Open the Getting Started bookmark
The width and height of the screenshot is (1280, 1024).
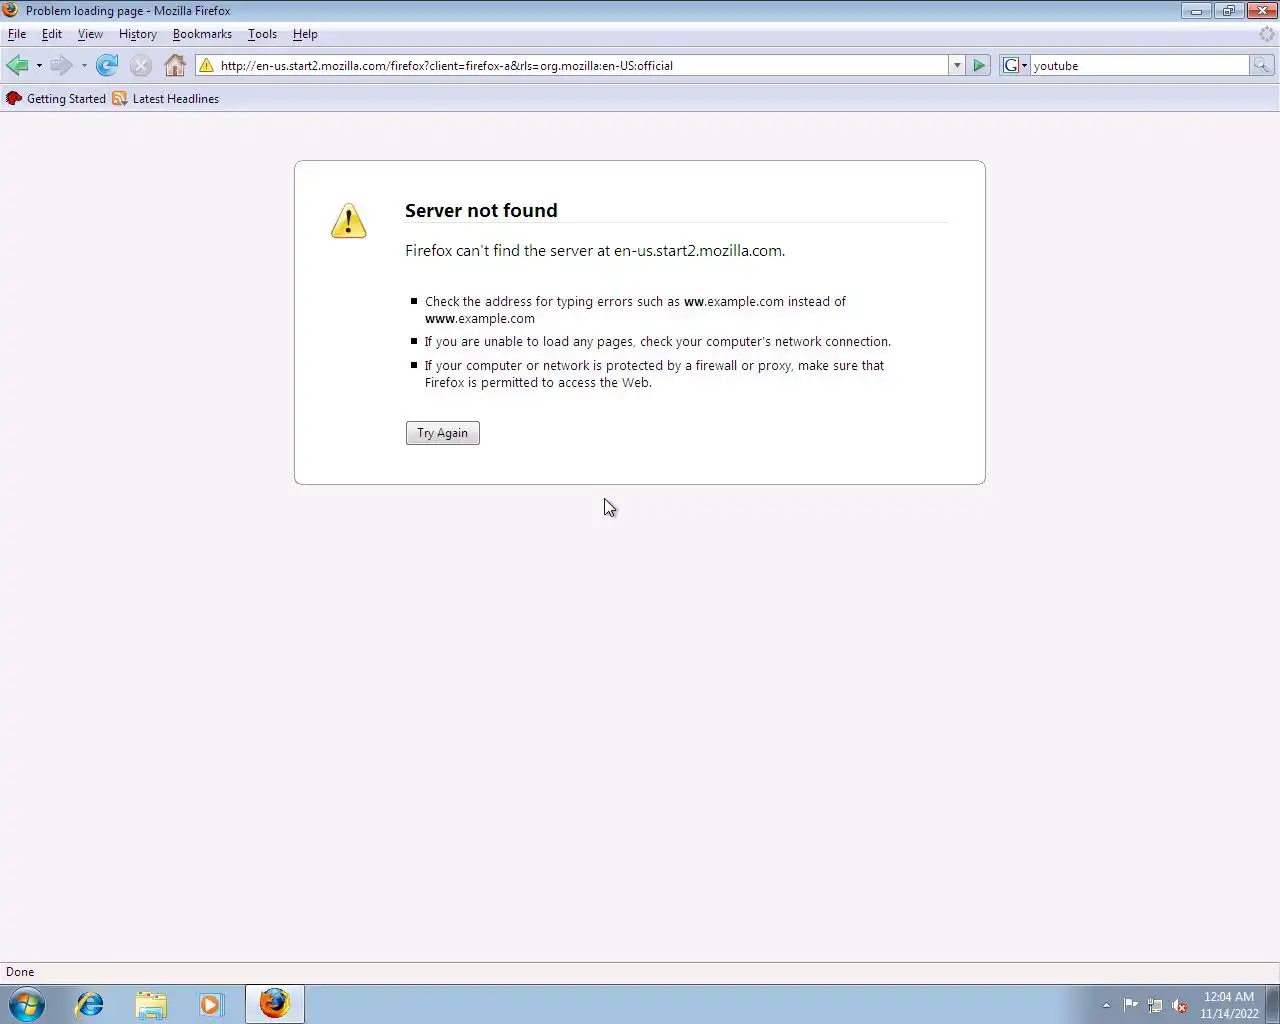[x=56, y=99]
